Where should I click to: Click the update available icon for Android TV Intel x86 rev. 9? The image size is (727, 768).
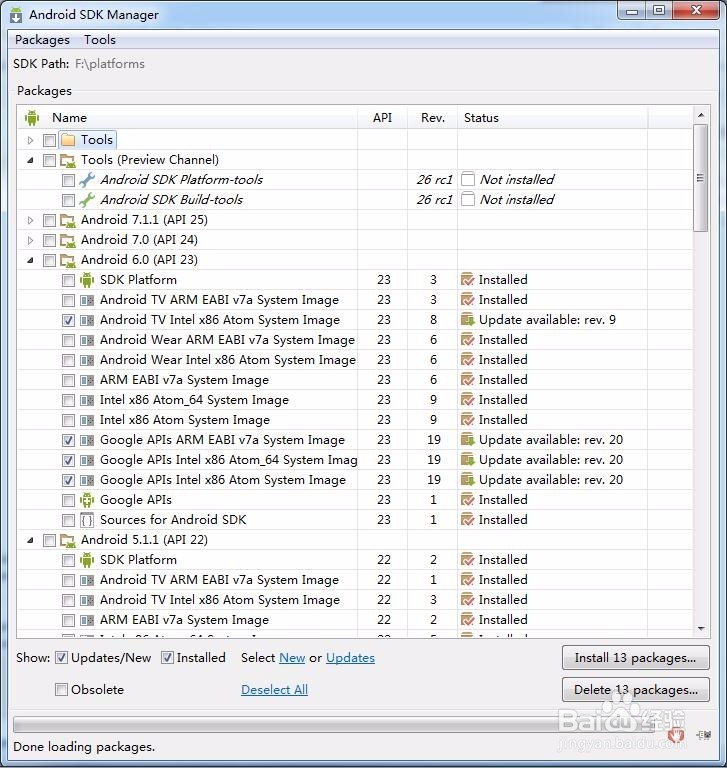tap(468, 320)
